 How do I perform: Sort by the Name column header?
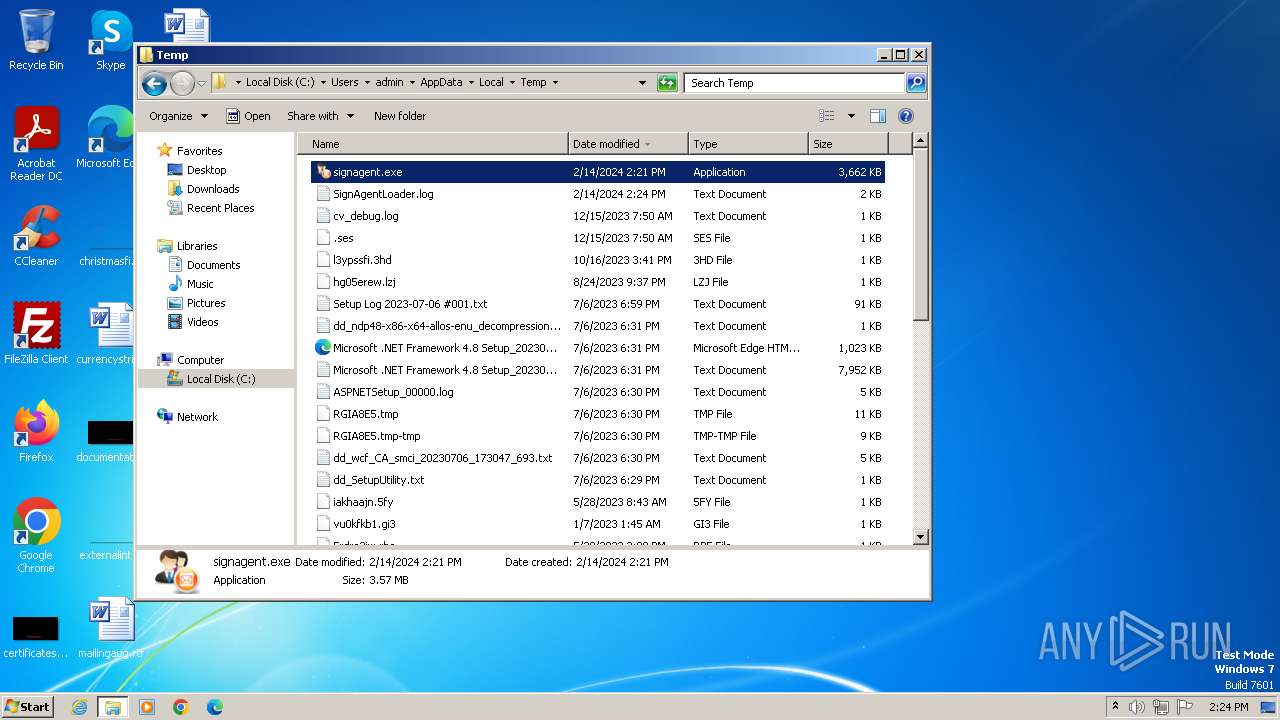point(433,144)
